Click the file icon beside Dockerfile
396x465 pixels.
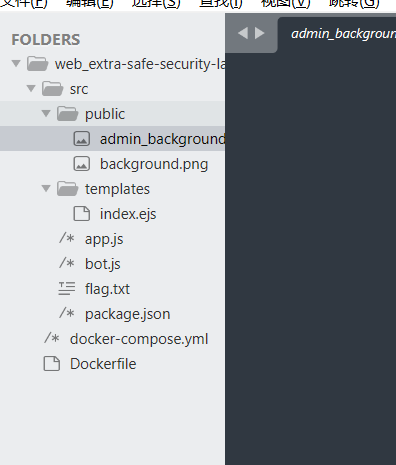point(52,364)
